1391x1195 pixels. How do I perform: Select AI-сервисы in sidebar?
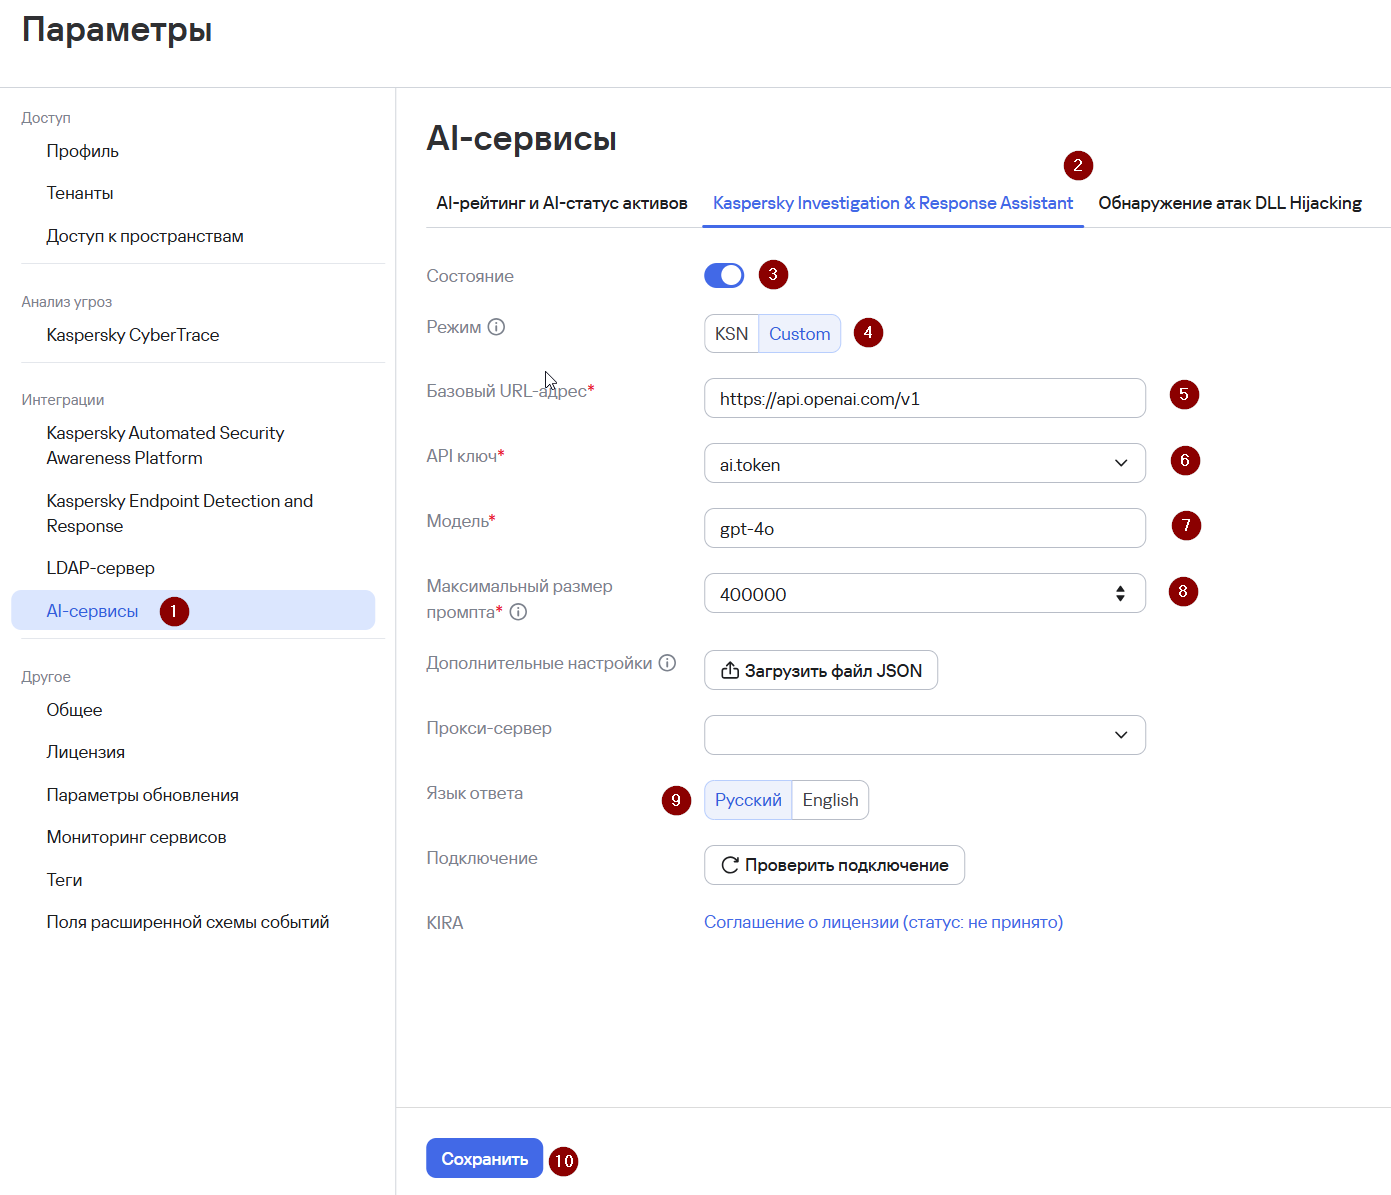[x=193, y=610]
